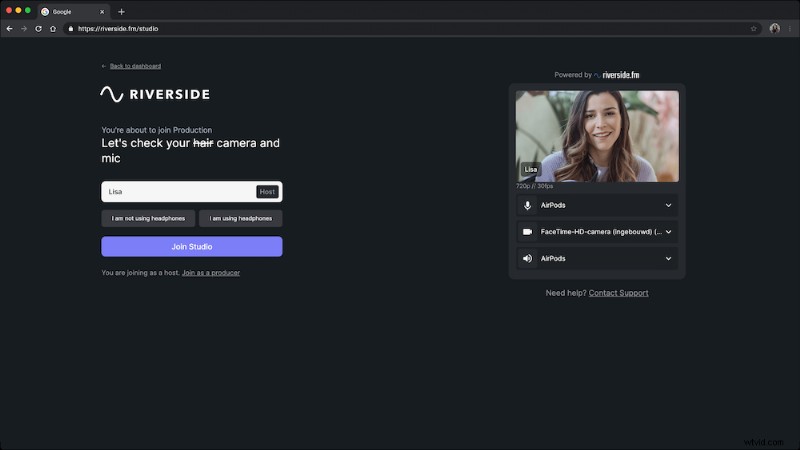Switch to the Google browser tab
This screenshot has height=450, width=800.
click(70, 11)
